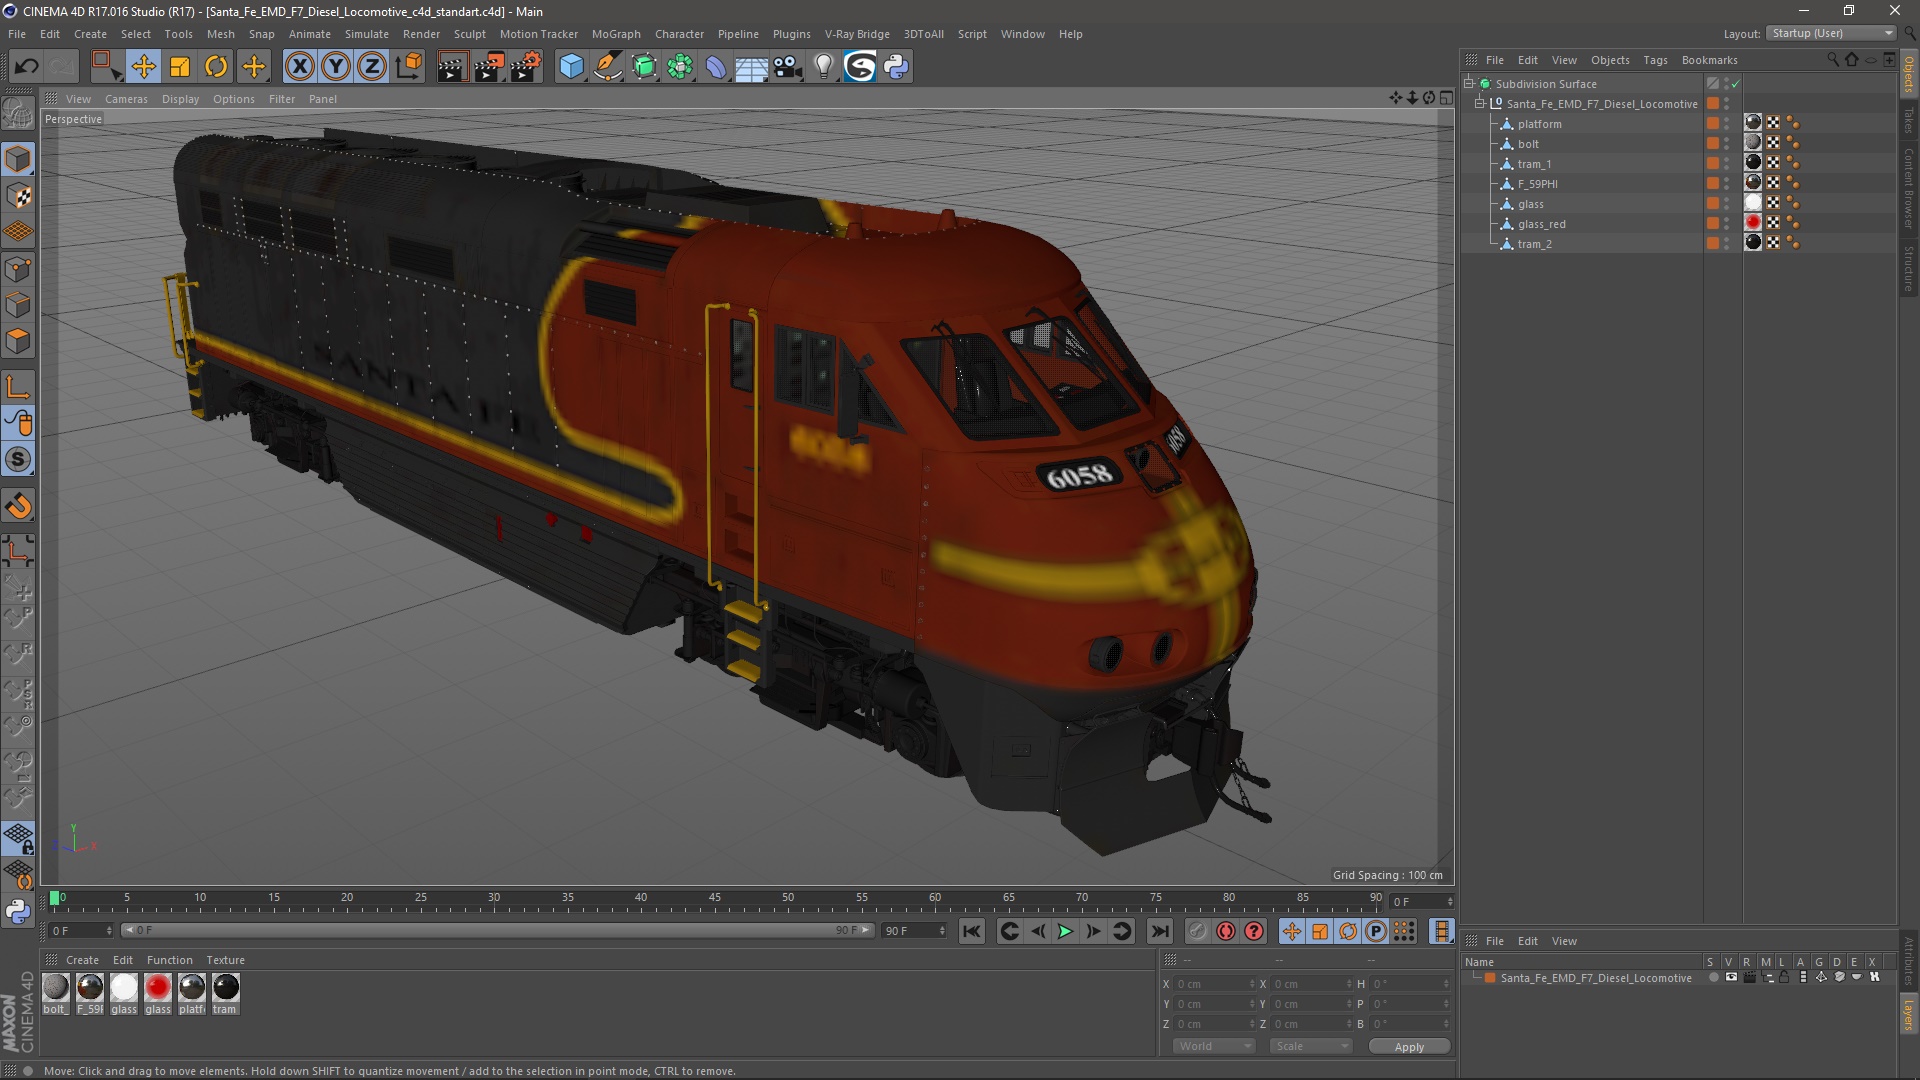Click the Undo arrow icon
The height and width of the screenshot is (1080, 1920).
pyautogui.click(x=27, y=67)
